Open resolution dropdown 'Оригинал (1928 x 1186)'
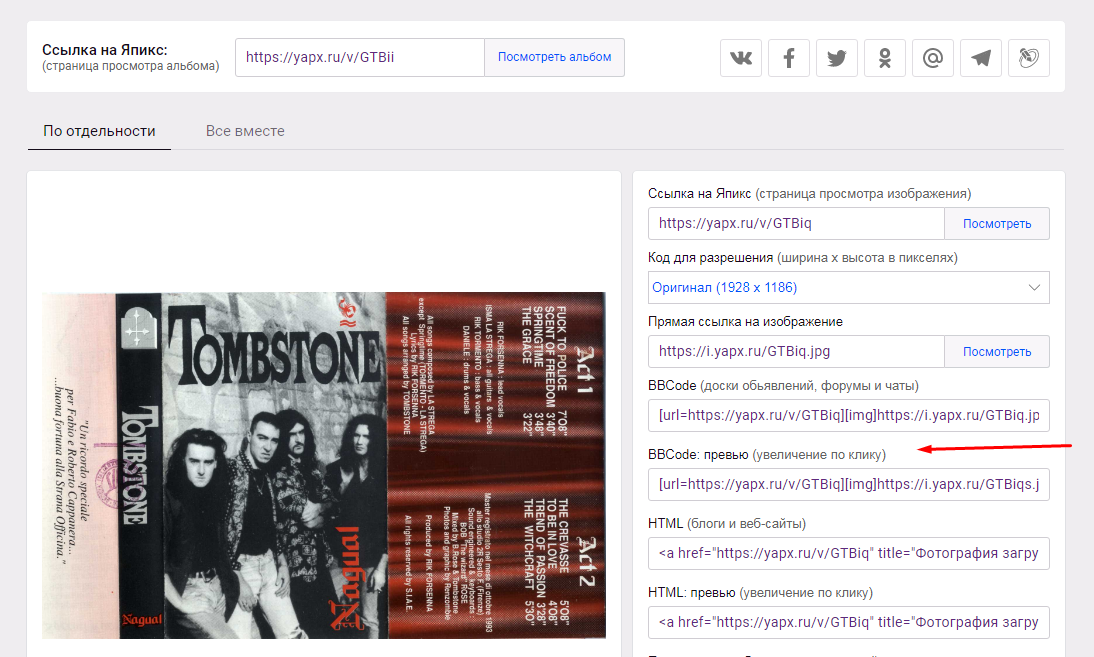 848,287
